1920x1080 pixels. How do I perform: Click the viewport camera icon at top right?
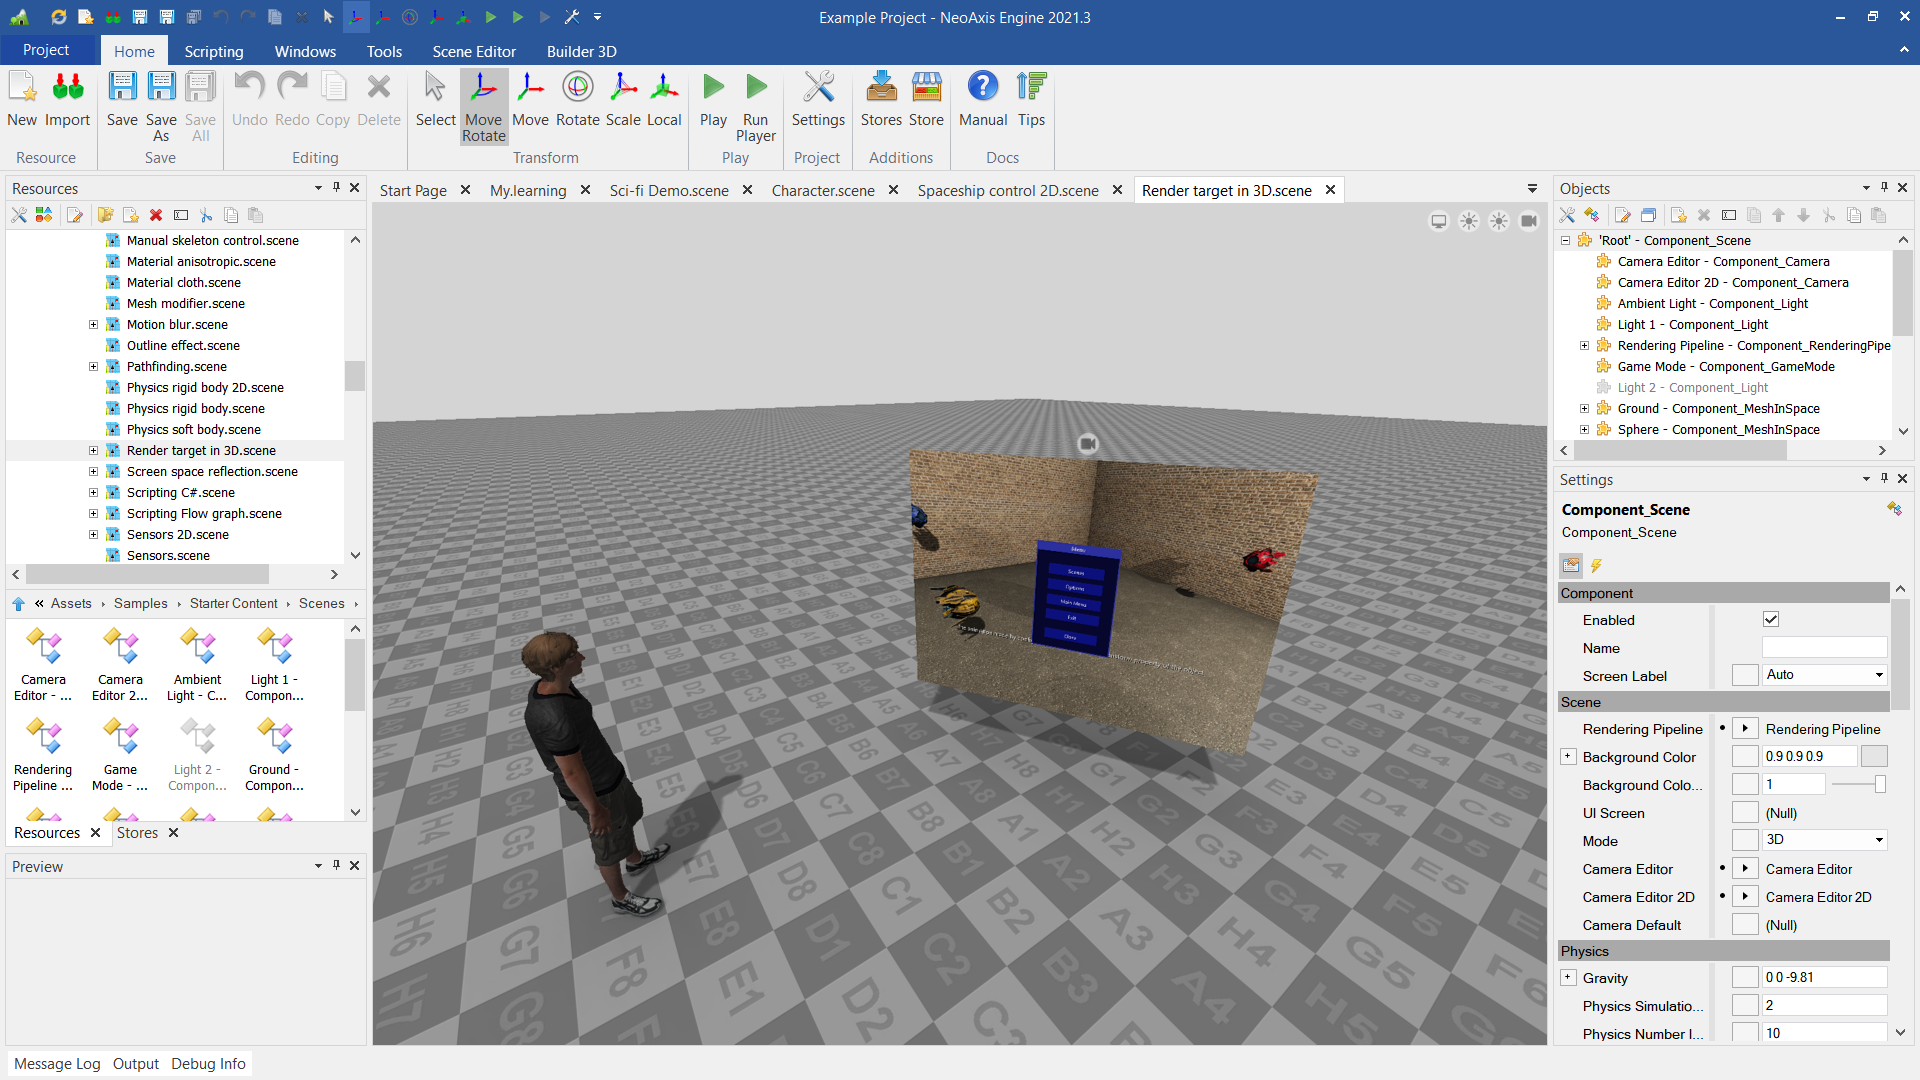pyautogui.click(x=1528, y=221)
